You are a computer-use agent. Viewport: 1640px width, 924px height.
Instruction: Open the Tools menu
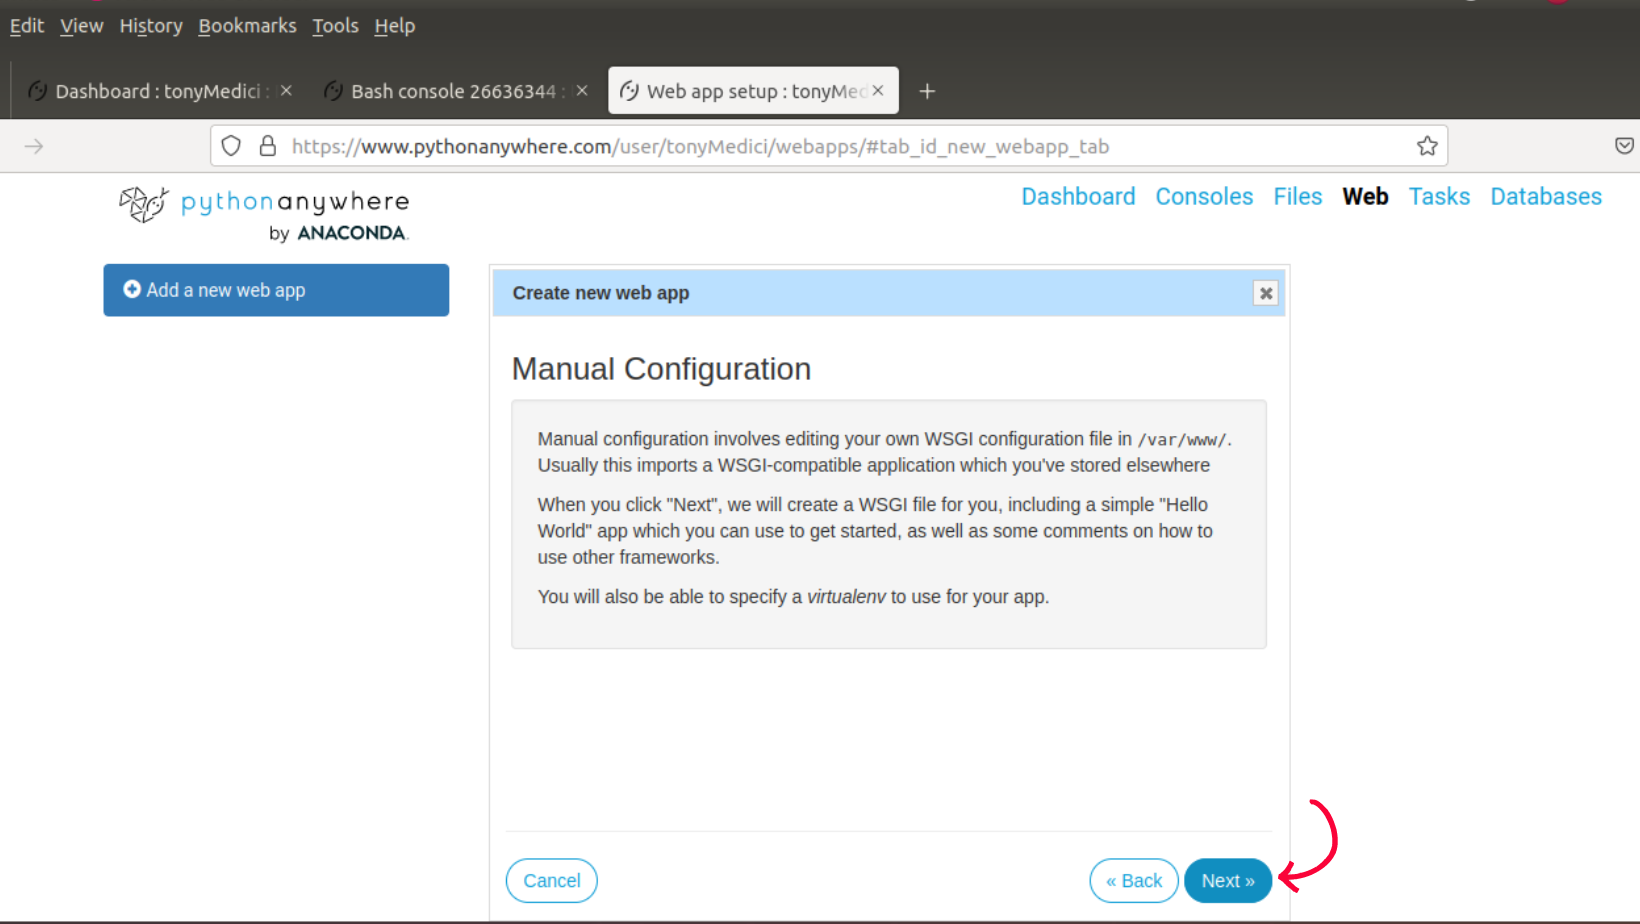335,26
